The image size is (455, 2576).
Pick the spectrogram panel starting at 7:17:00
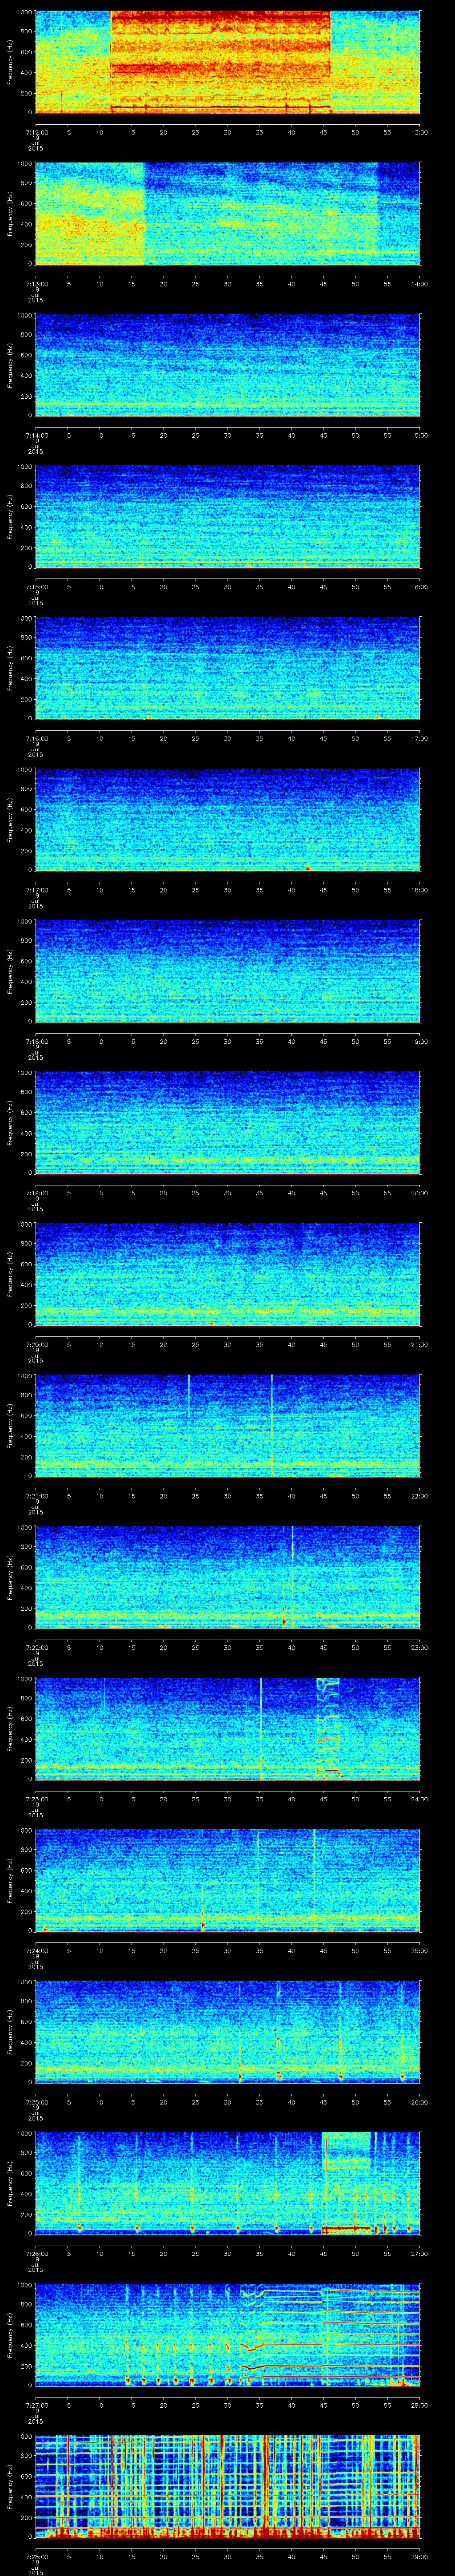tap(228, 819)
